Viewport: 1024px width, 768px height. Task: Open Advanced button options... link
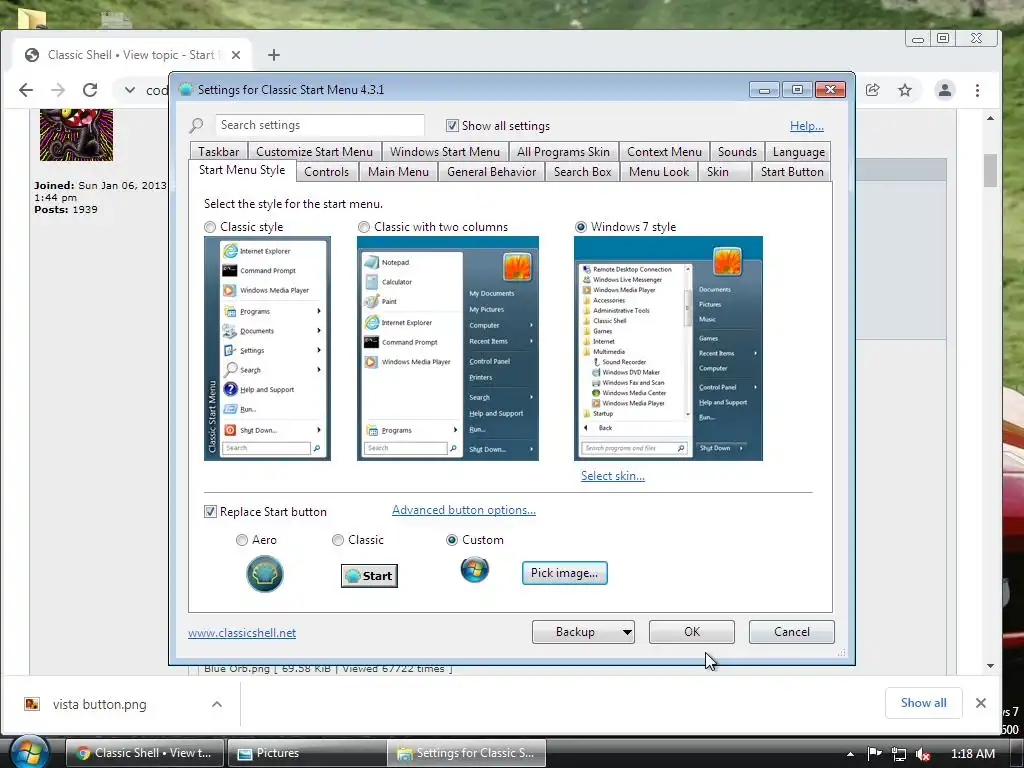[x=464, y=510]
